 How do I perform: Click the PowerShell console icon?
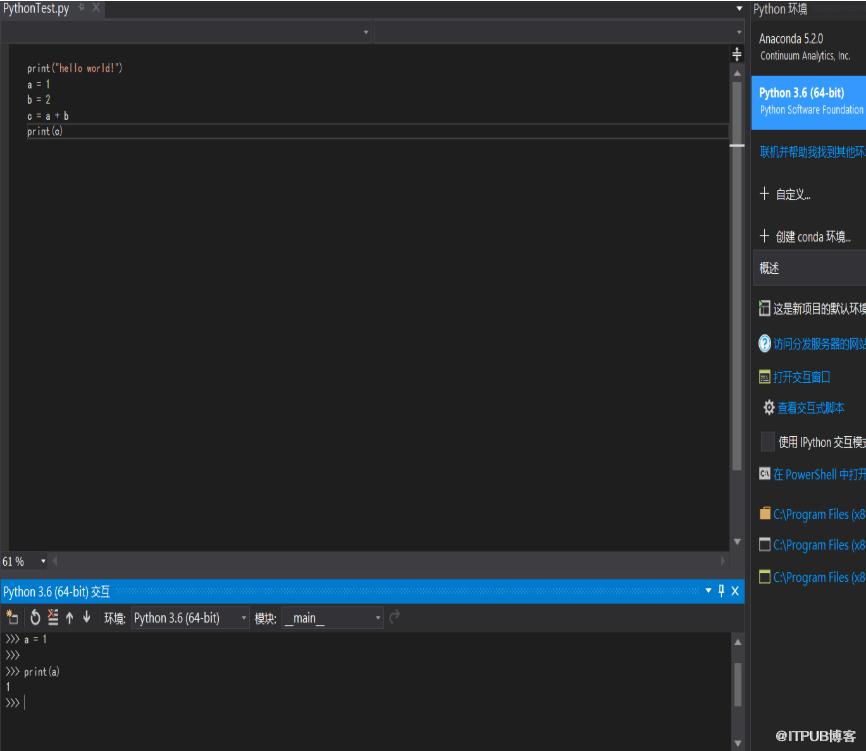764,474
